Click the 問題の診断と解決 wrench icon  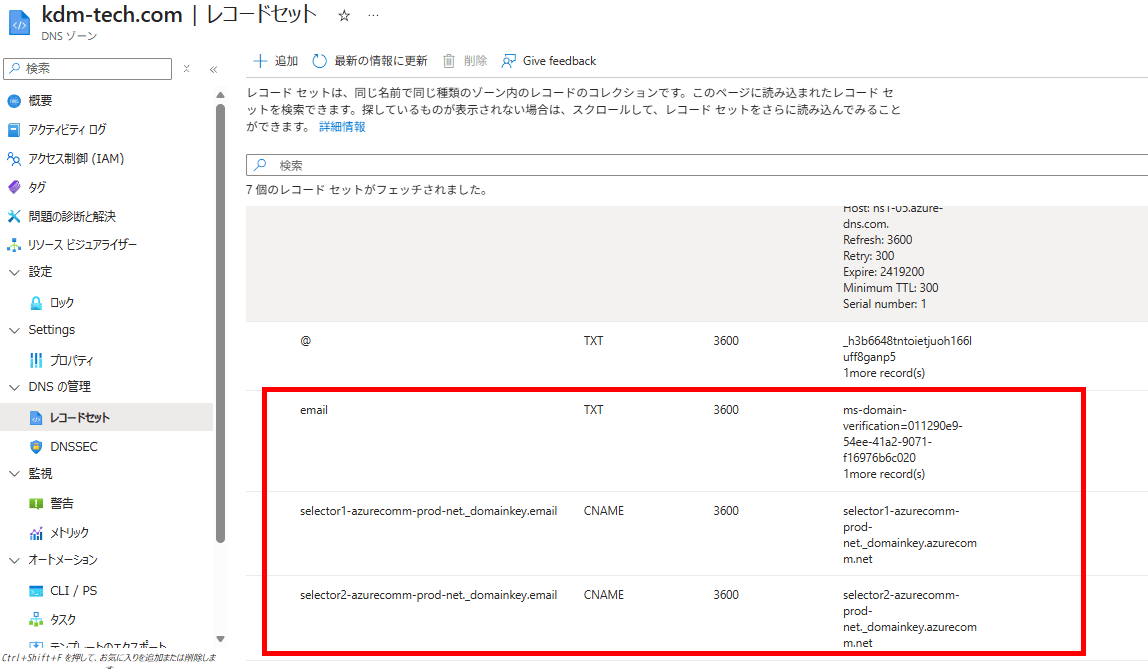14,217
